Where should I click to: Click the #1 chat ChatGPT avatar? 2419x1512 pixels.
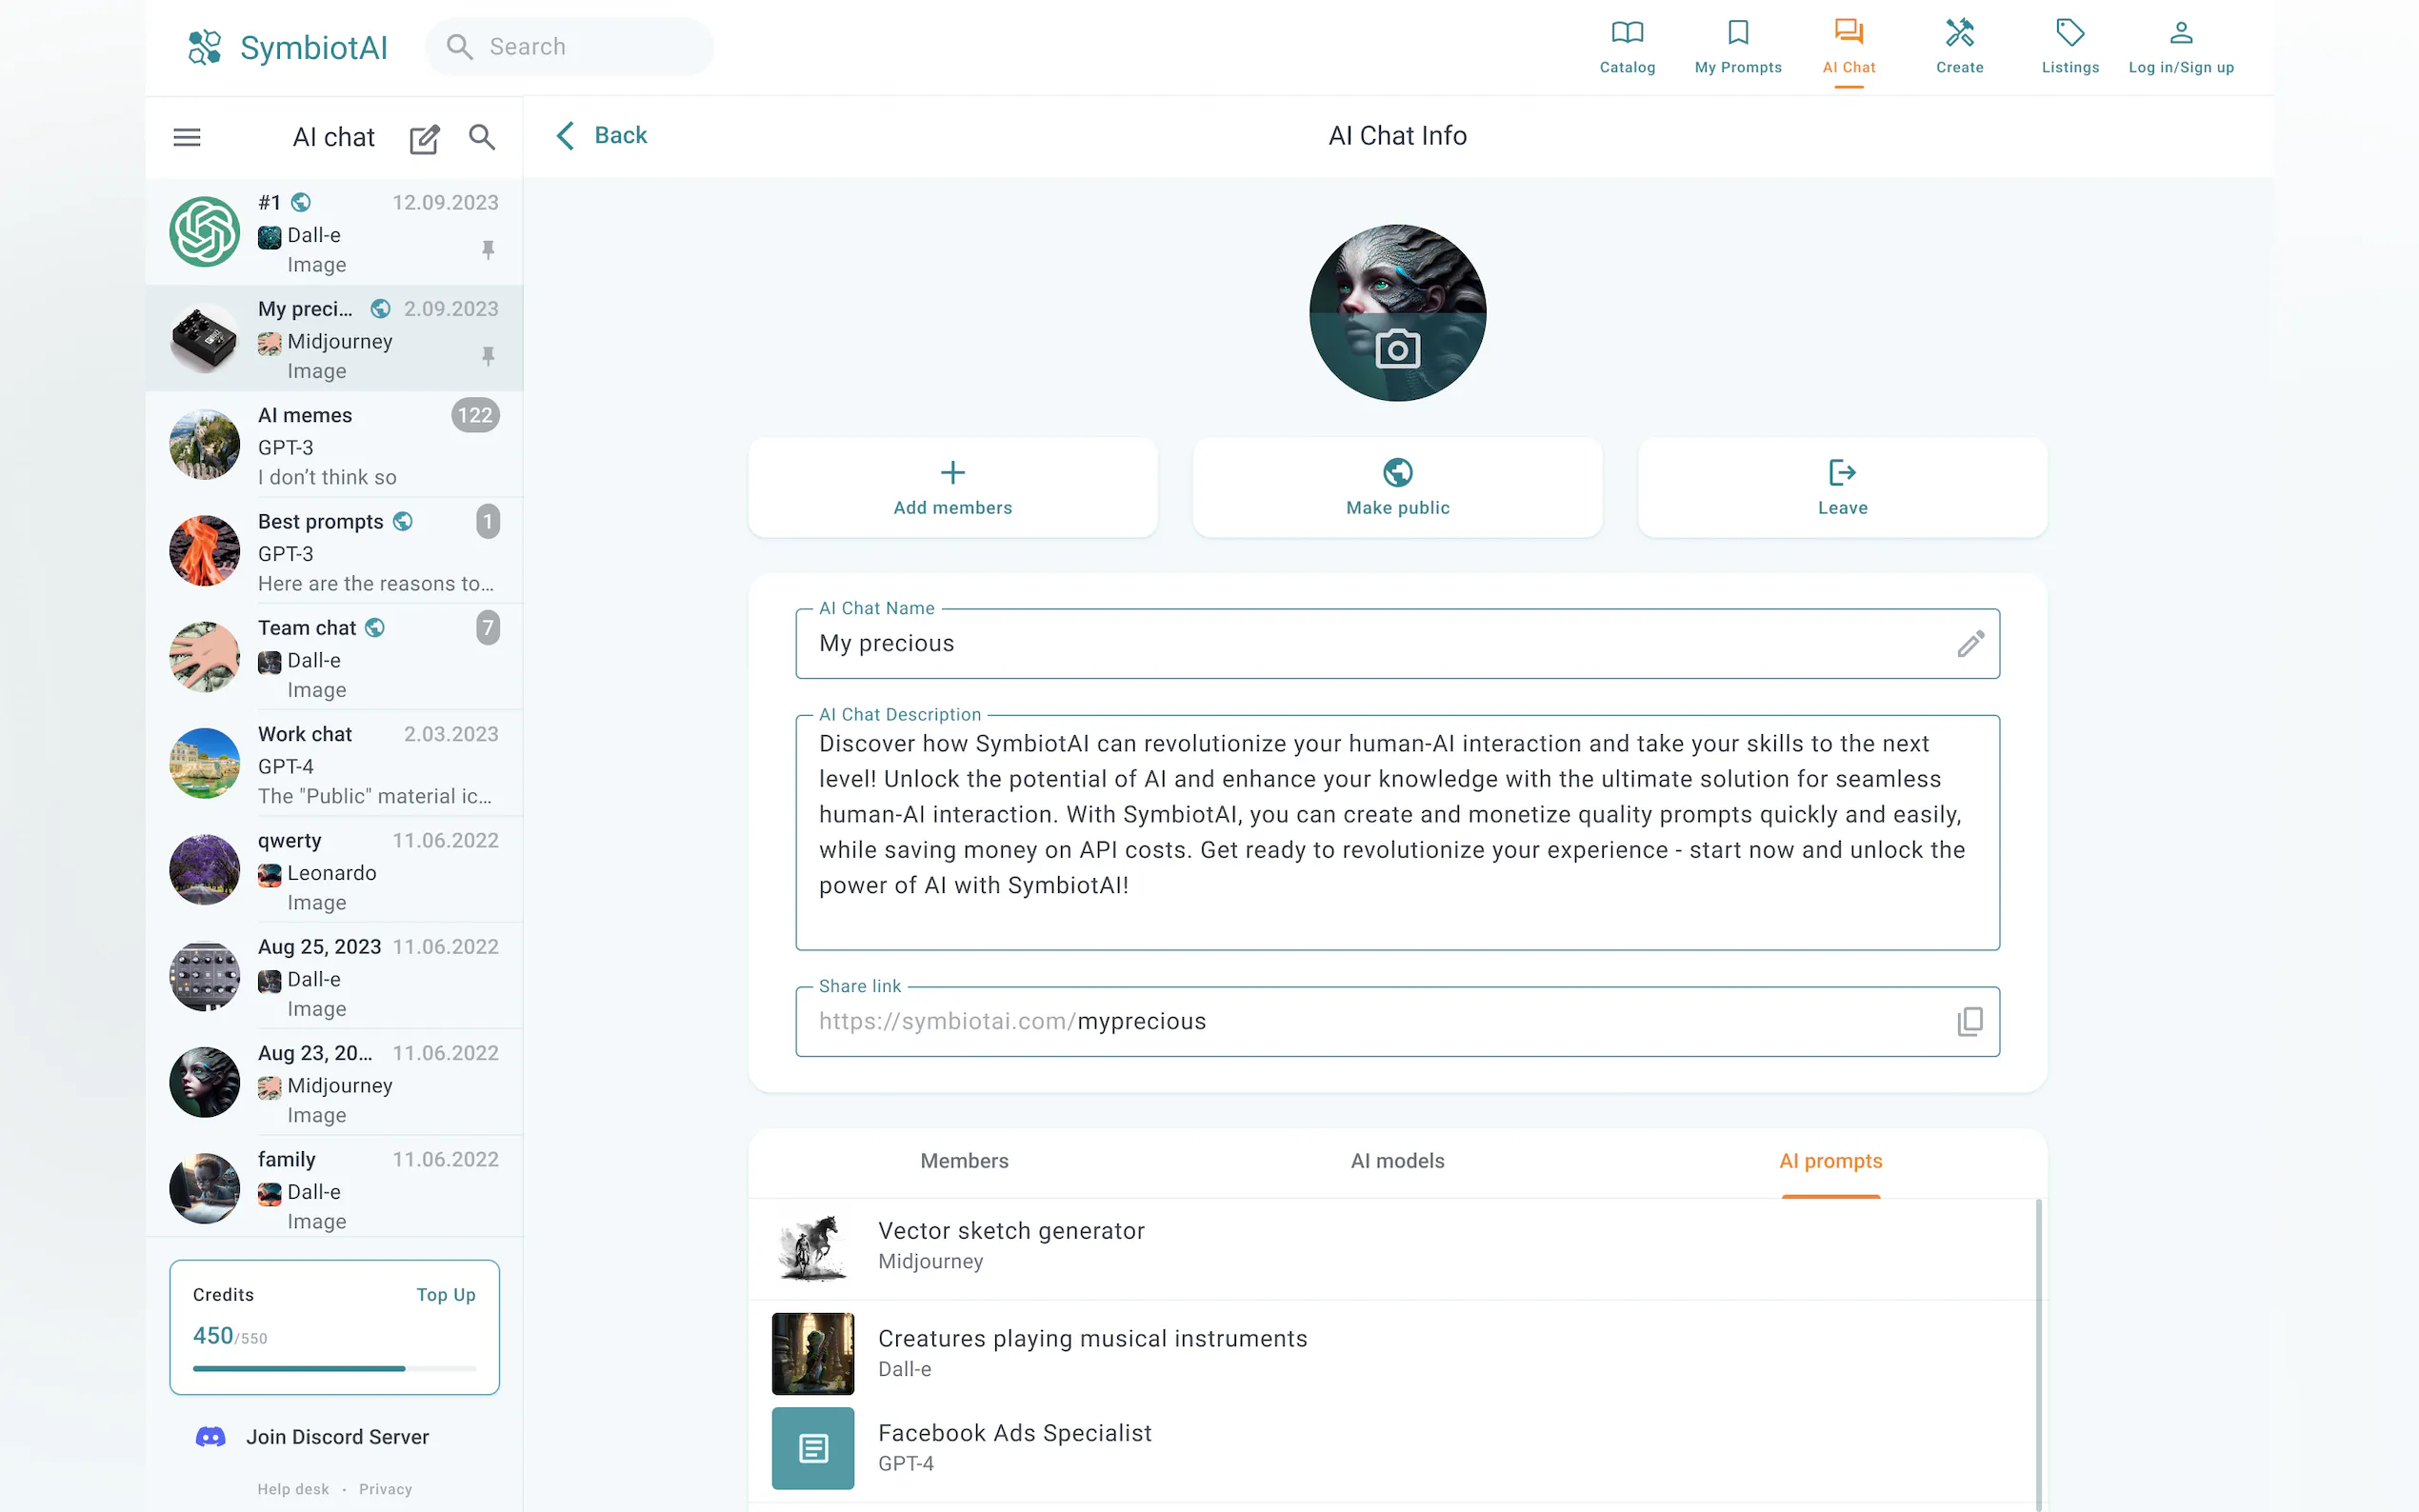(204, 232)
